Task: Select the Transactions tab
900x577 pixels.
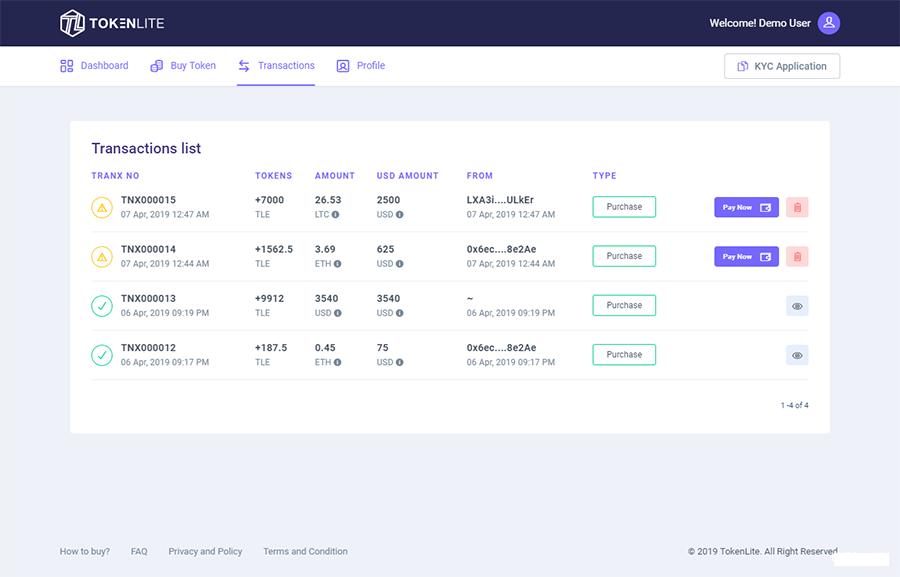Action: click(x=276, y=66)
